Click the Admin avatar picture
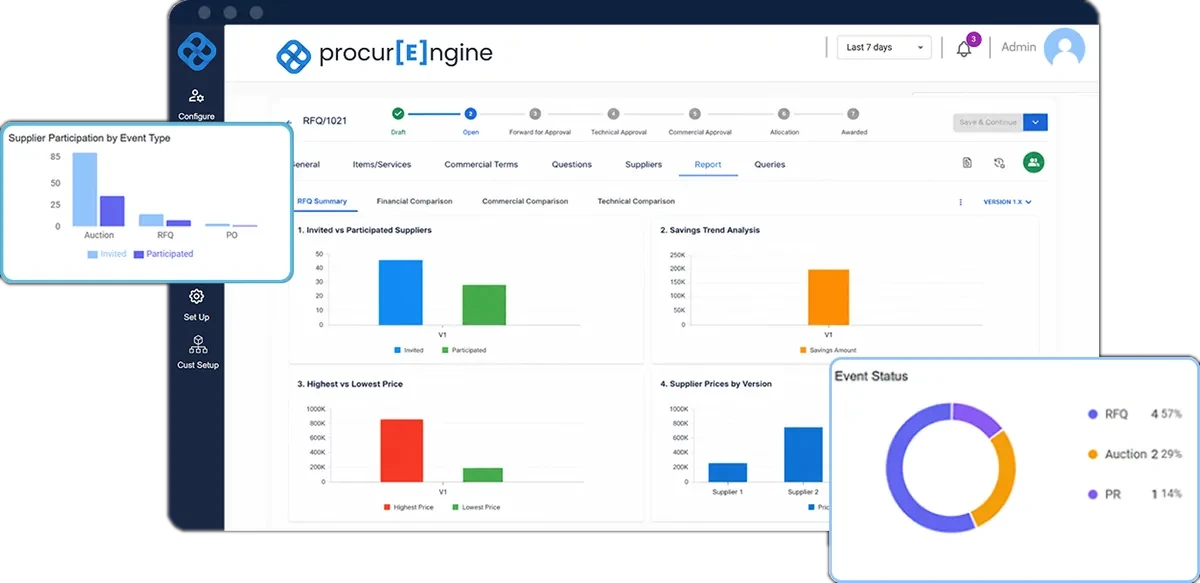The image size is (1200, 583). (1064, 47)
